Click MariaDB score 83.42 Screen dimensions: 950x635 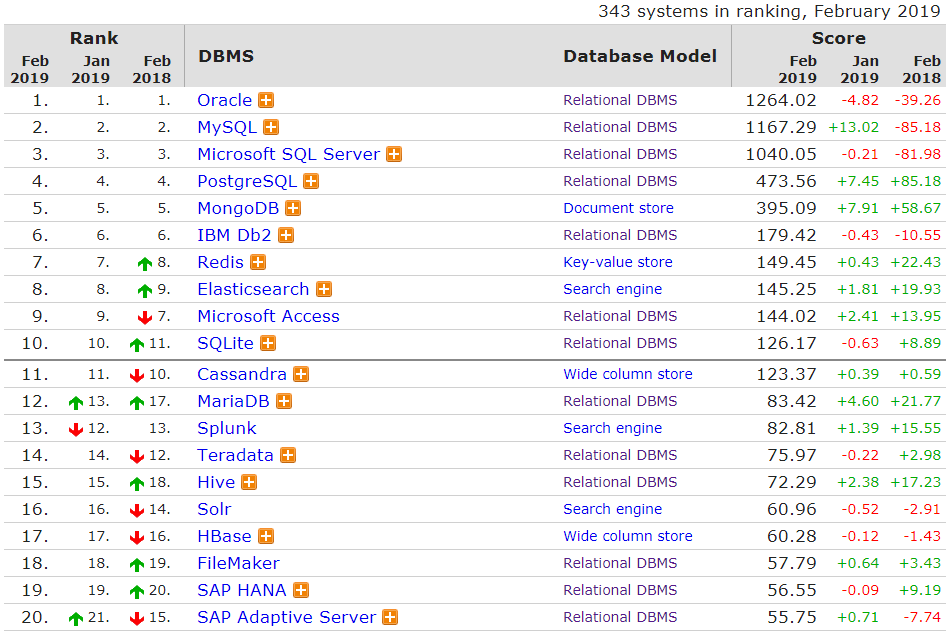791,401
